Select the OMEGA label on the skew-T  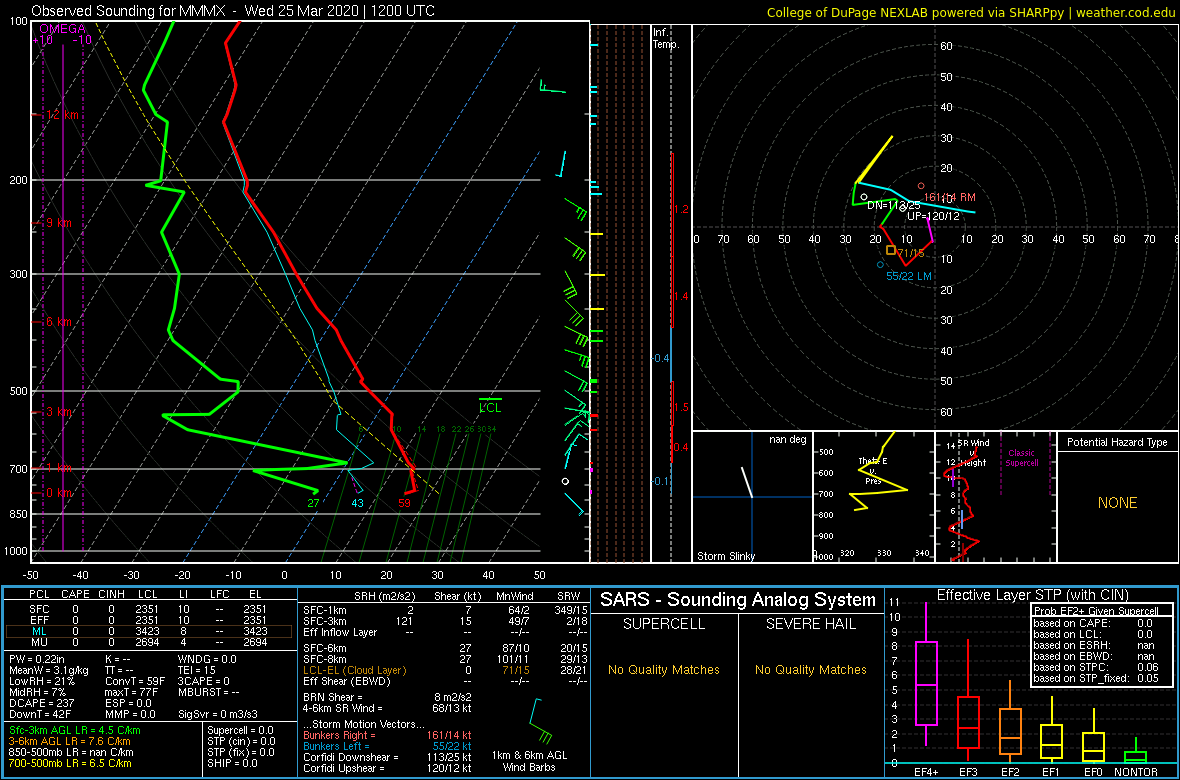pos(63,29)
